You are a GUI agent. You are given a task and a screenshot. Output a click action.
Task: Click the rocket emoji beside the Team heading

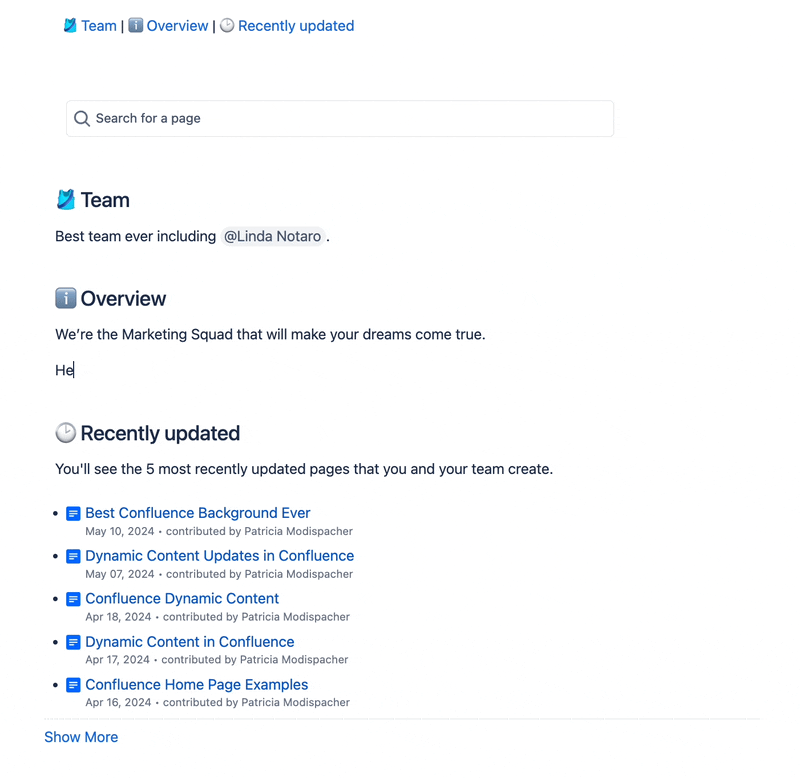[64, 199]
